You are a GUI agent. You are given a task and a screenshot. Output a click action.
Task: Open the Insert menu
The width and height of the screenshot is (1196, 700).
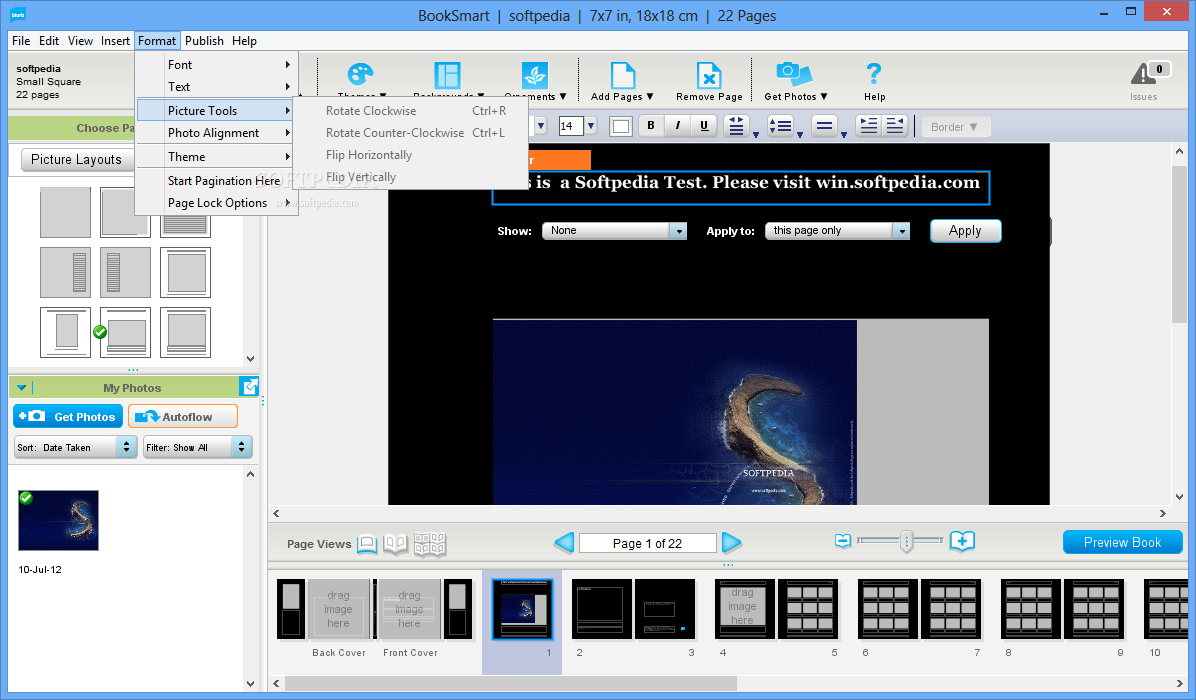point(115,40)
